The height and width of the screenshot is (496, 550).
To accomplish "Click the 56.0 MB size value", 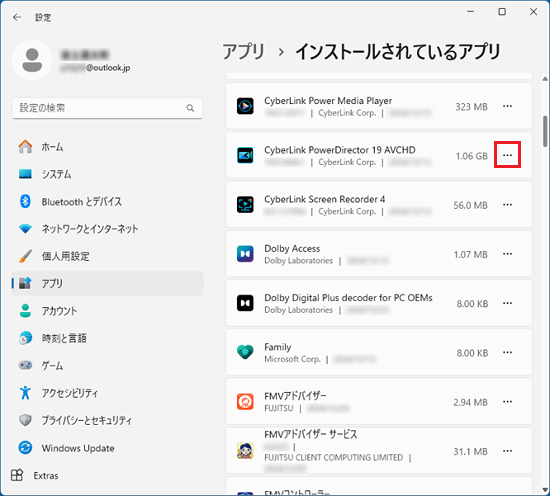I will (x=470, y=205).
